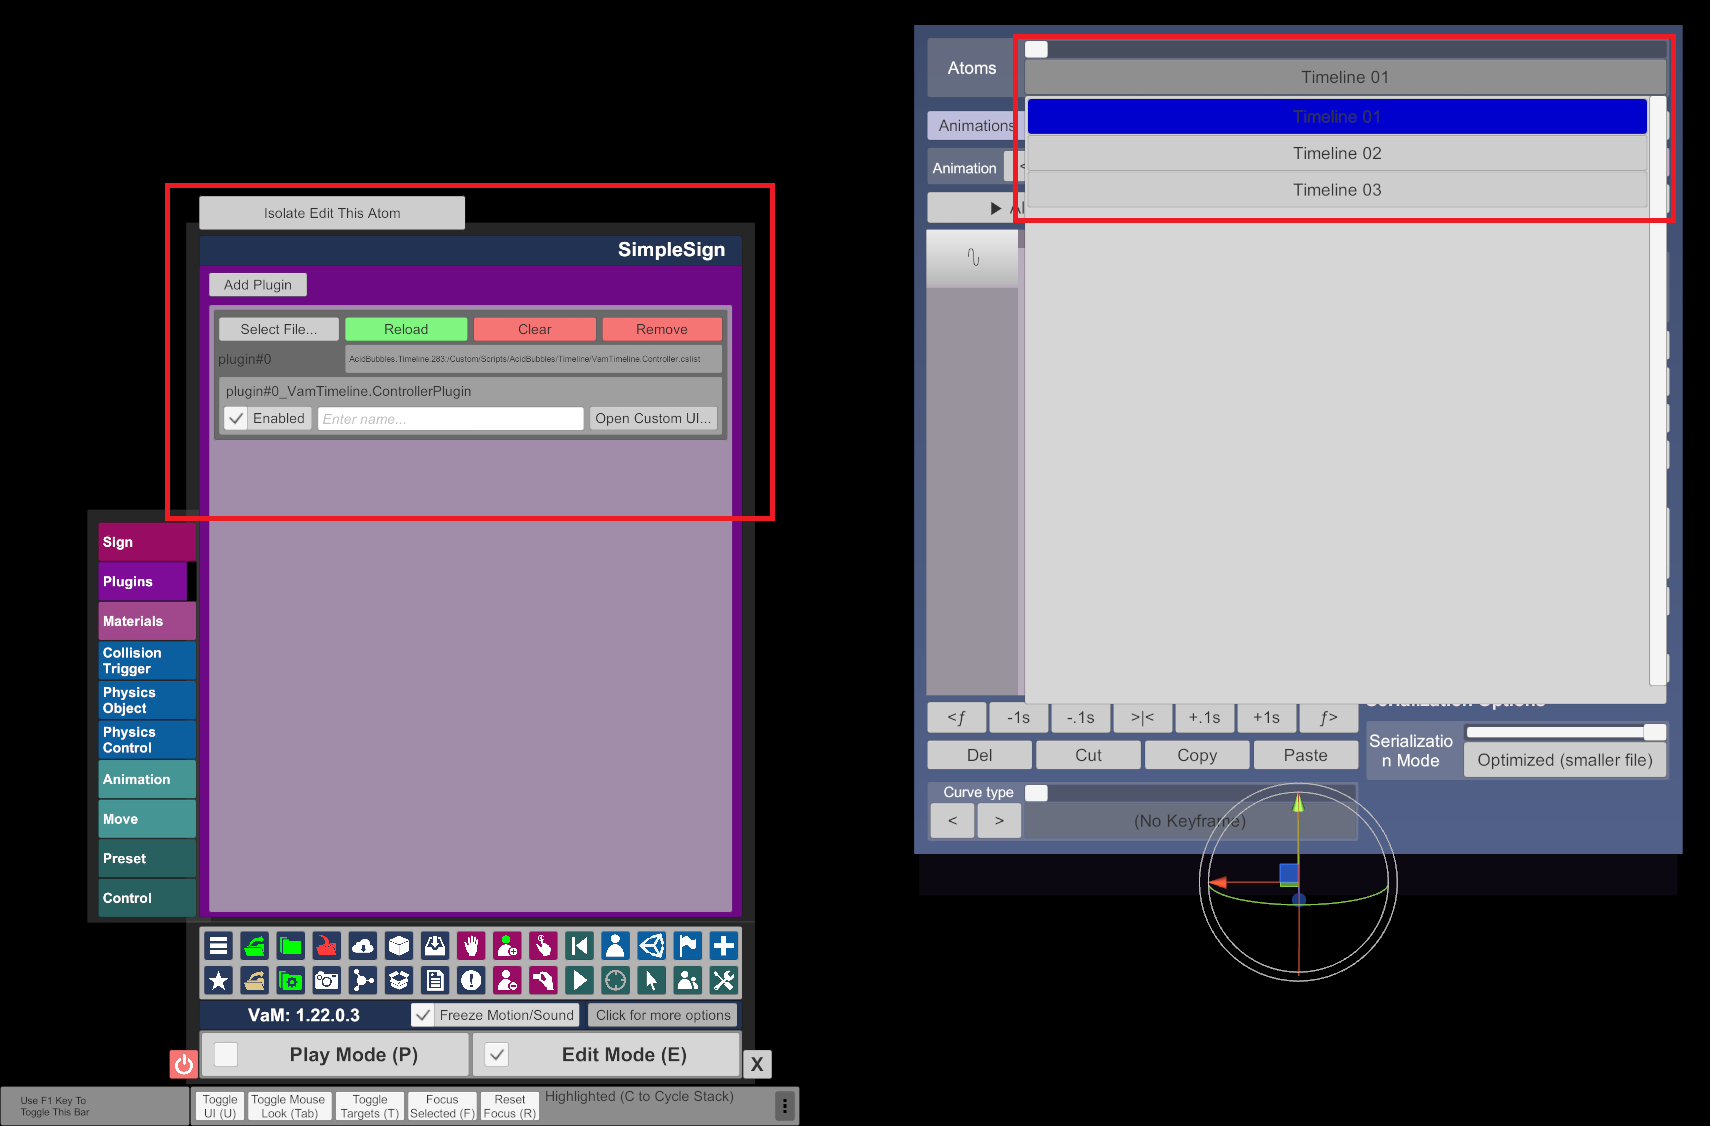Click the green open scene icon
This screenshot has width=1710, height=1126.
tap(255, 946)
